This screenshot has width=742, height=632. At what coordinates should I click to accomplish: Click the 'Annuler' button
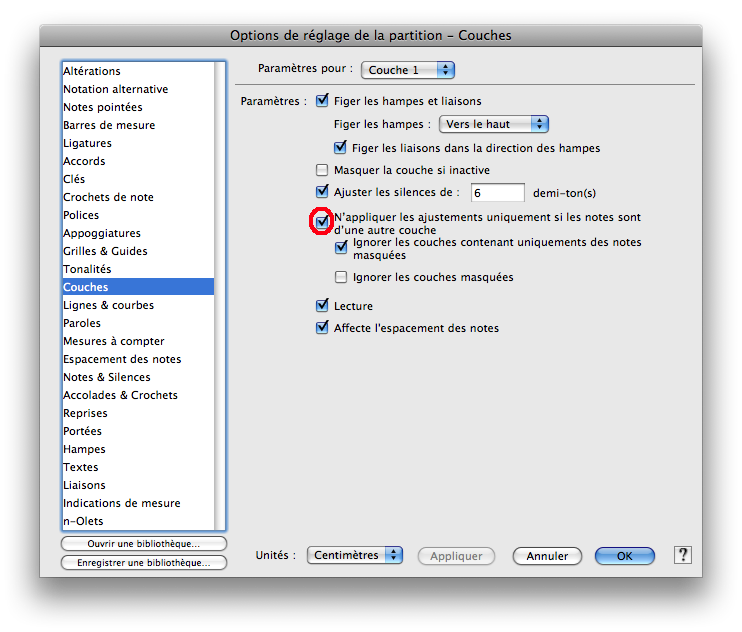pyautogui.click(x=547, y=556)
